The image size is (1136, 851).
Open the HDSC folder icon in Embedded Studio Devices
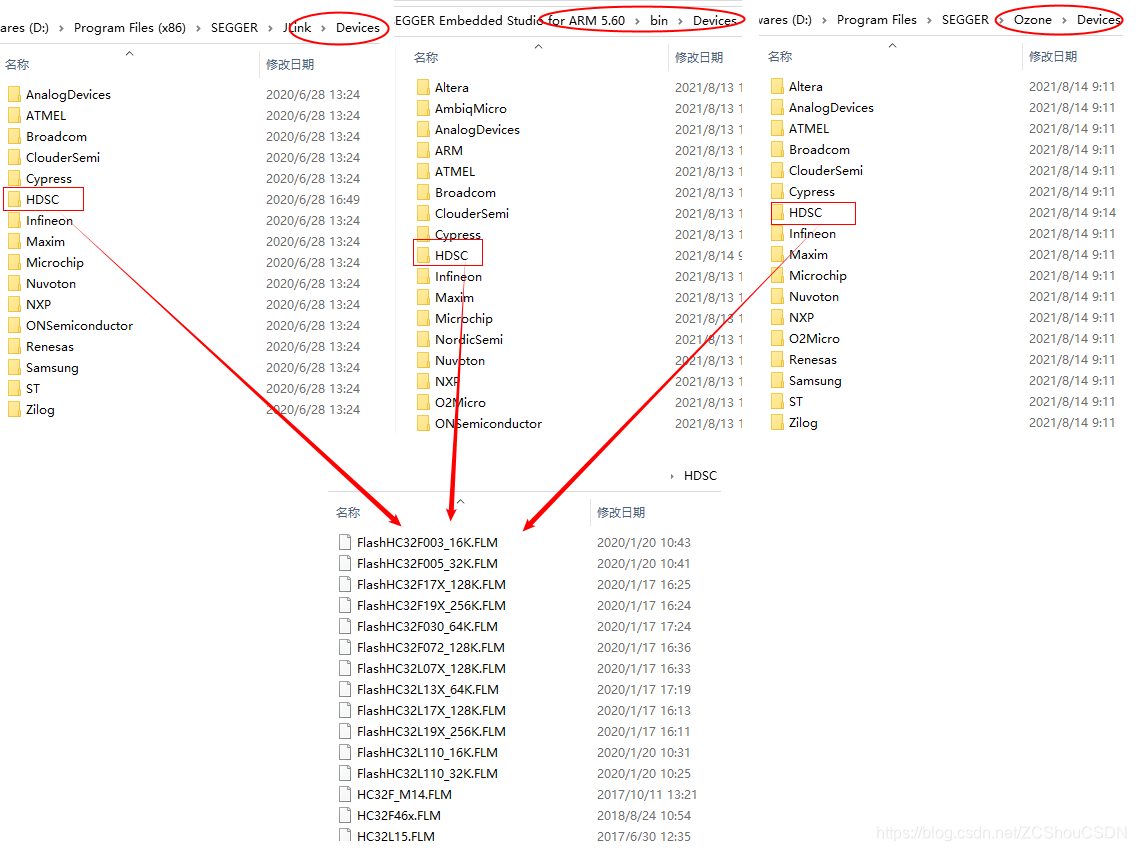[x=424, y=255]
